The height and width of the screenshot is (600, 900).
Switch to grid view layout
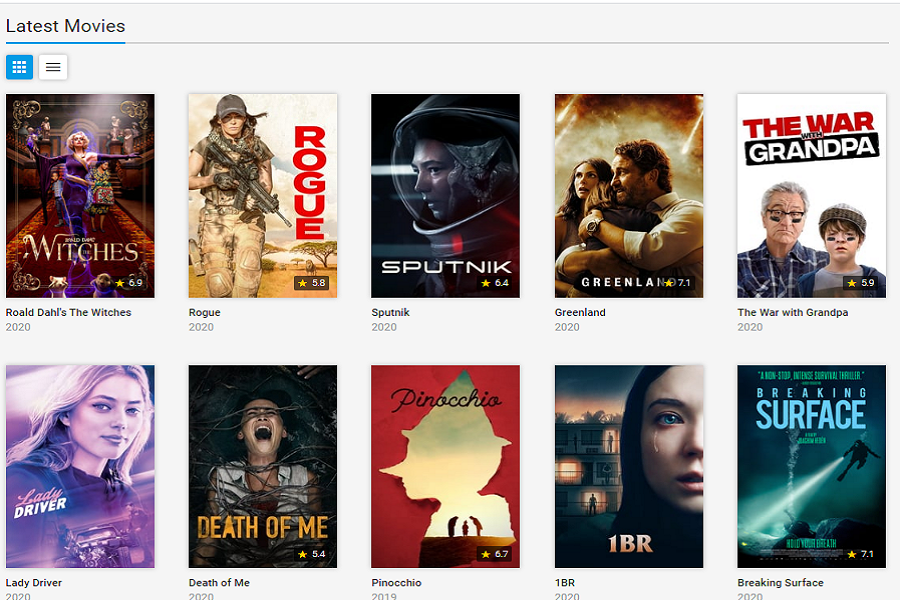tap(19, 67)
